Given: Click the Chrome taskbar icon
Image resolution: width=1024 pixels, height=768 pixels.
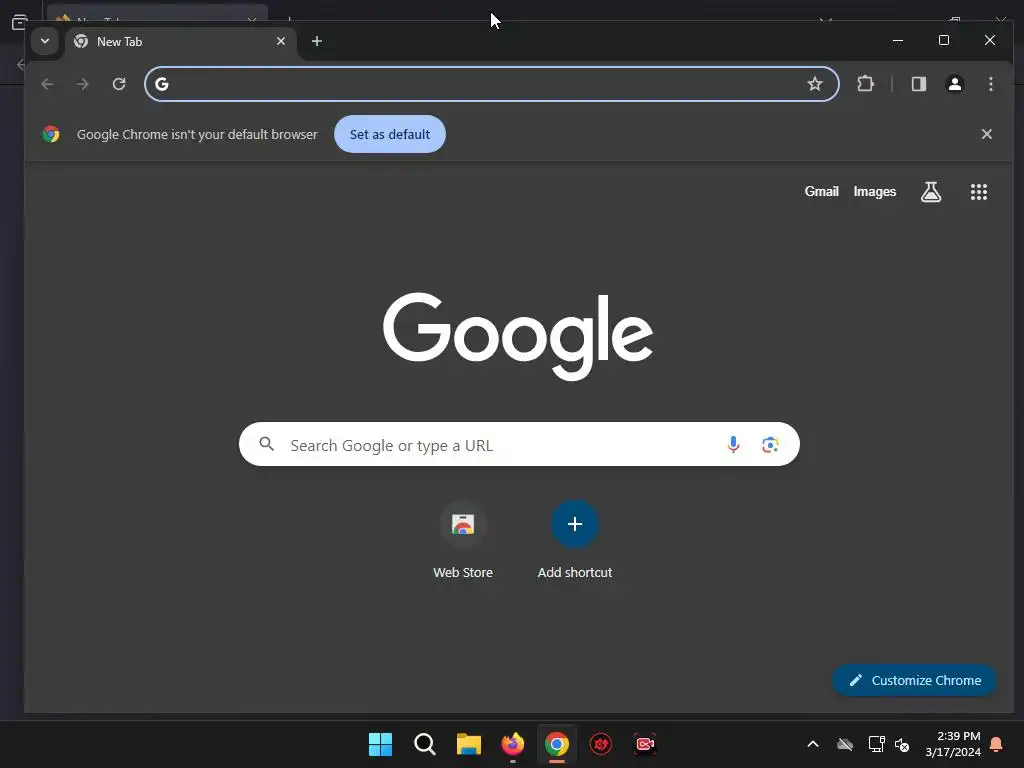Looking at the screenshot, I should point(556,744).
